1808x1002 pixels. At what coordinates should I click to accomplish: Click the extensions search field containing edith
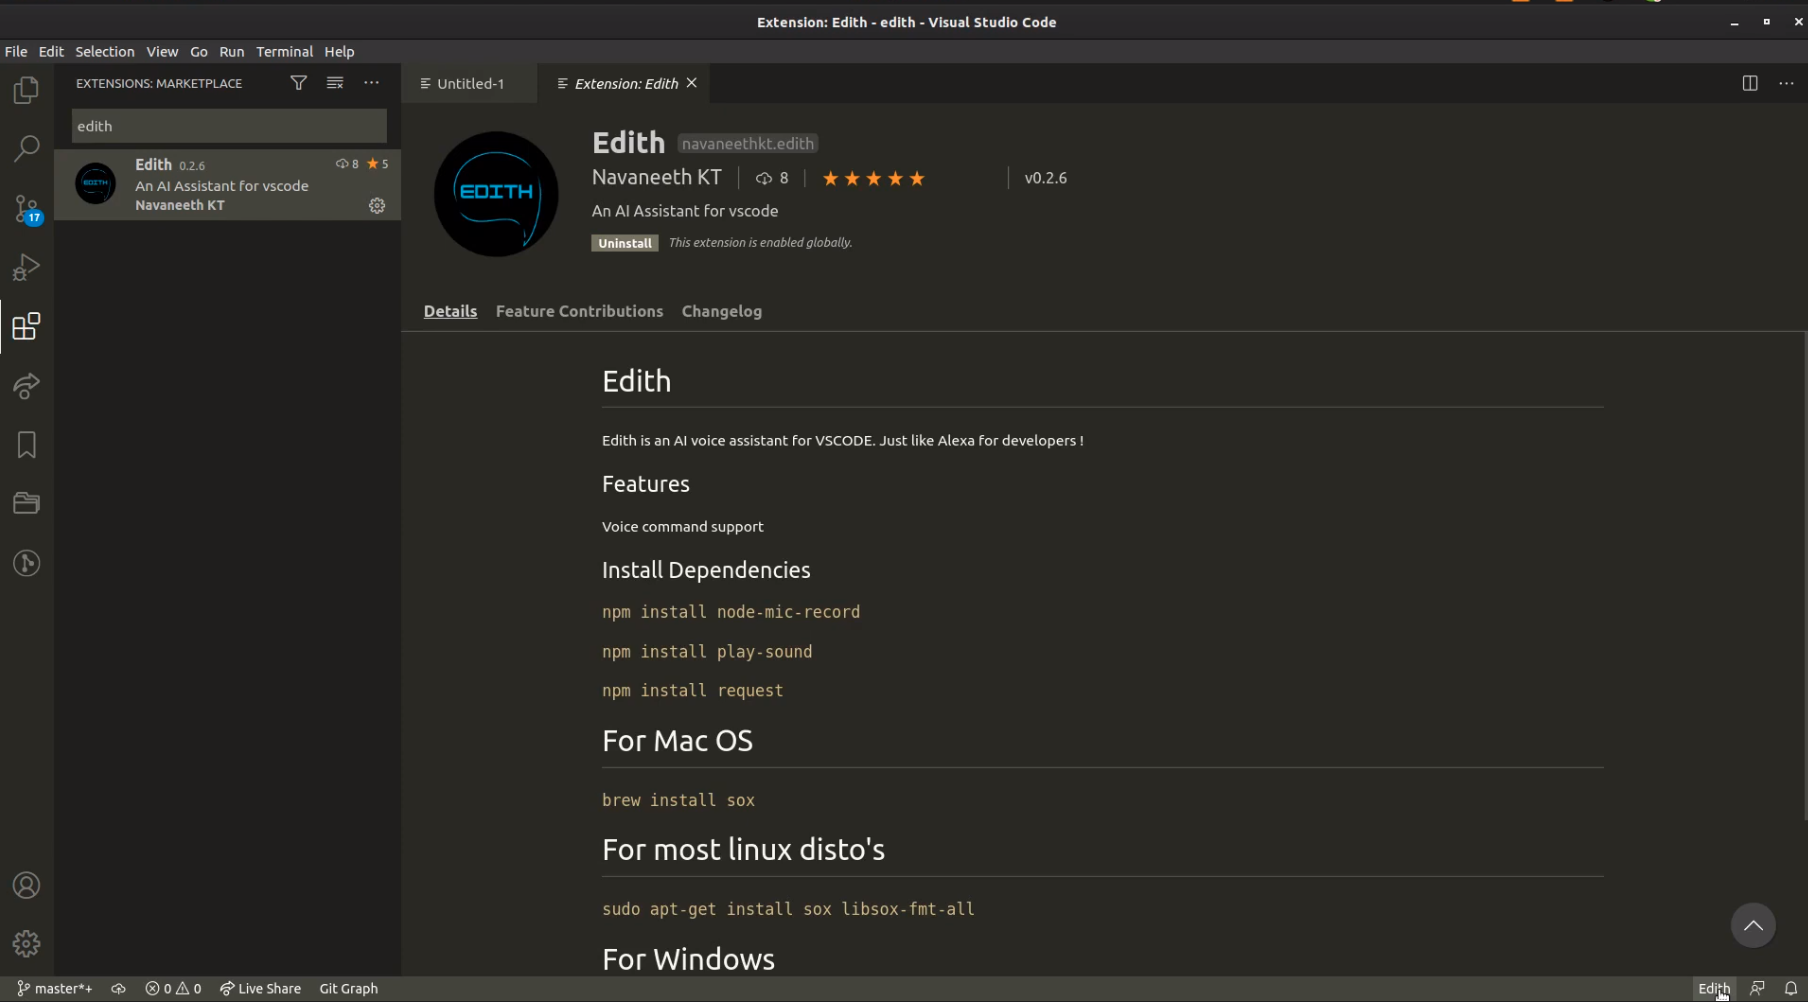pos(229,126)
